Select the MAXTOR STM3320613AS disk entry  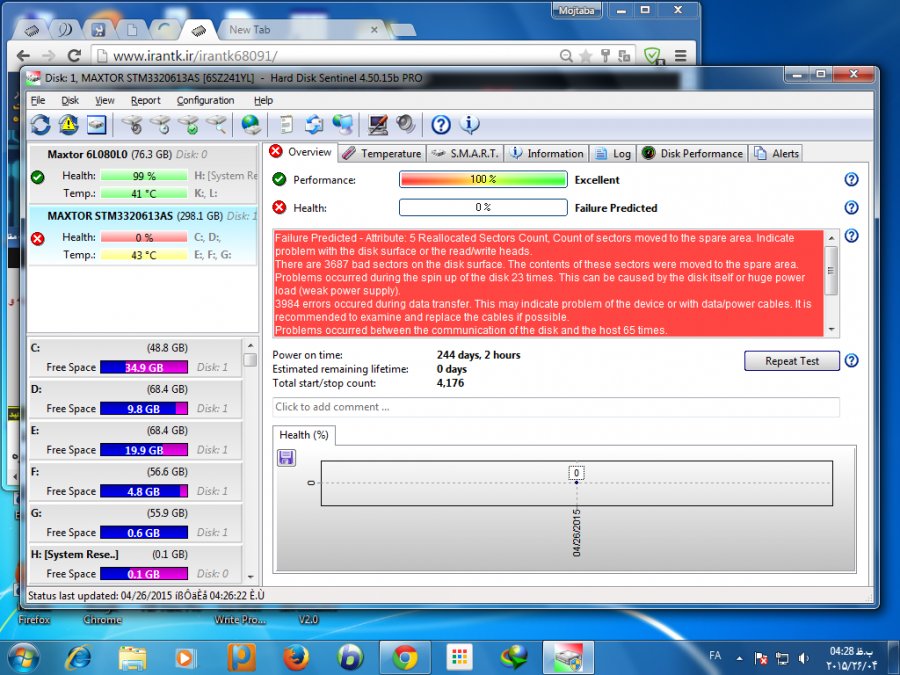[143, 235]
